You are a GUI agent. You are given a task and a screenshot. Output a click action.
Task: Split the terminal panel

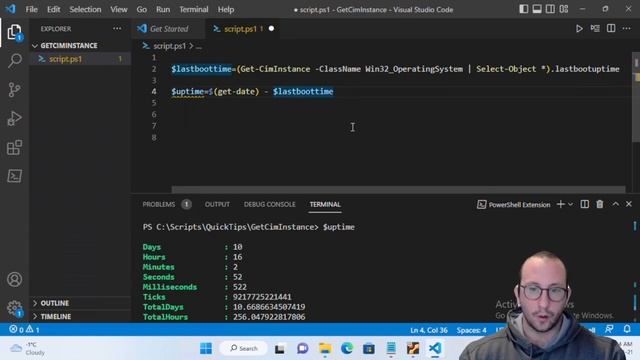click(584, 204)
